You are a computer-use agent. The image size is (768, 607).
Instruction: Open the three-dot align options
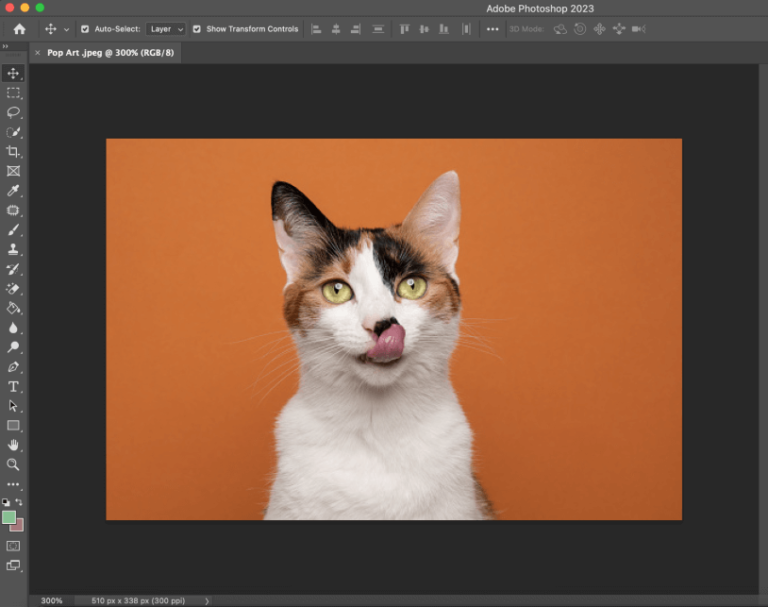[492, 29]
